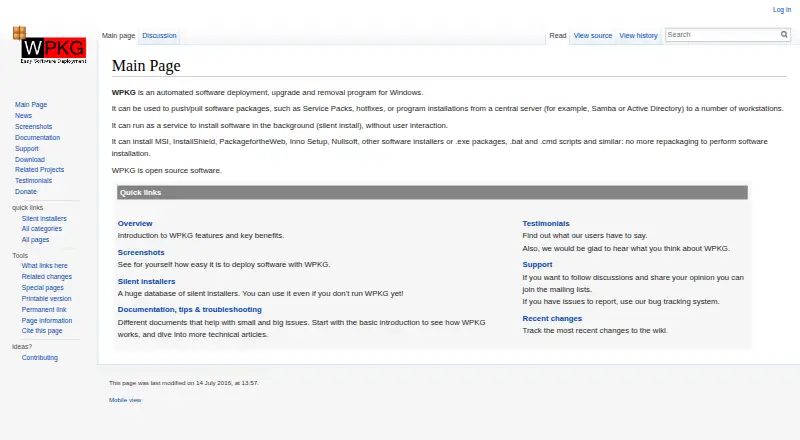Switch to the Main page tab
This screenshot has height=440, width=800.
118,36
